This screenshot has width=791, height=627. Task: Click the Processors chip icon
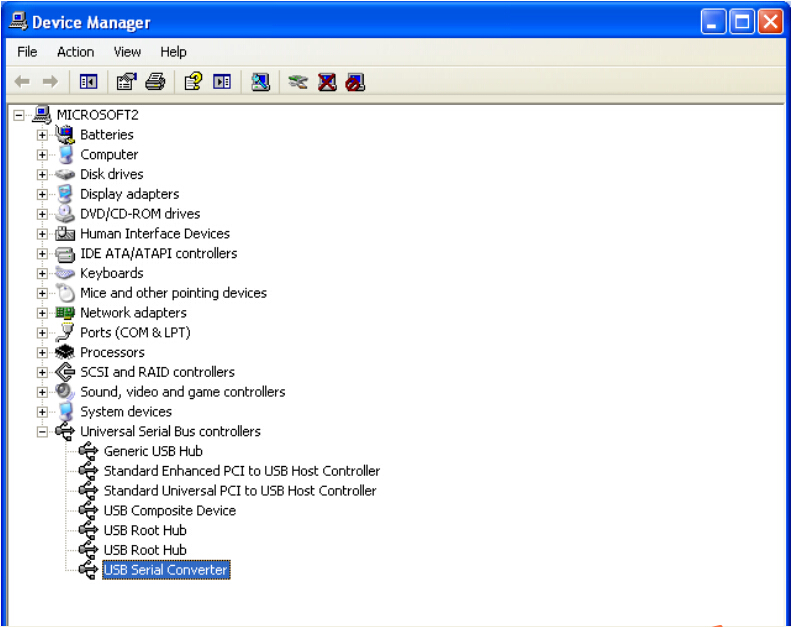point(65,352)
